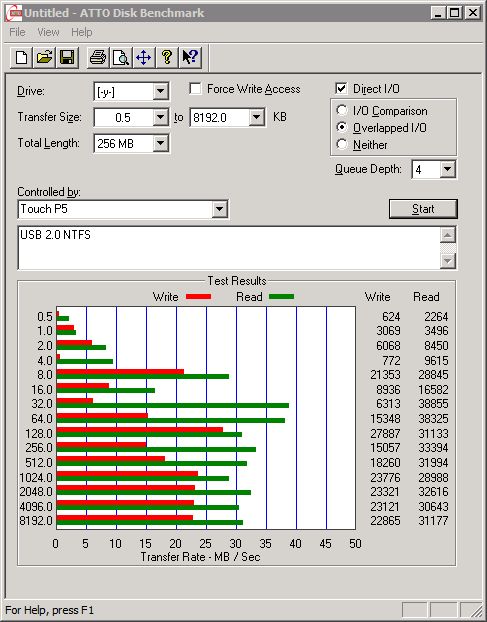Enable Force Write Access checkbox
Screen dimensions: 487x622
[x=195, y=88]
